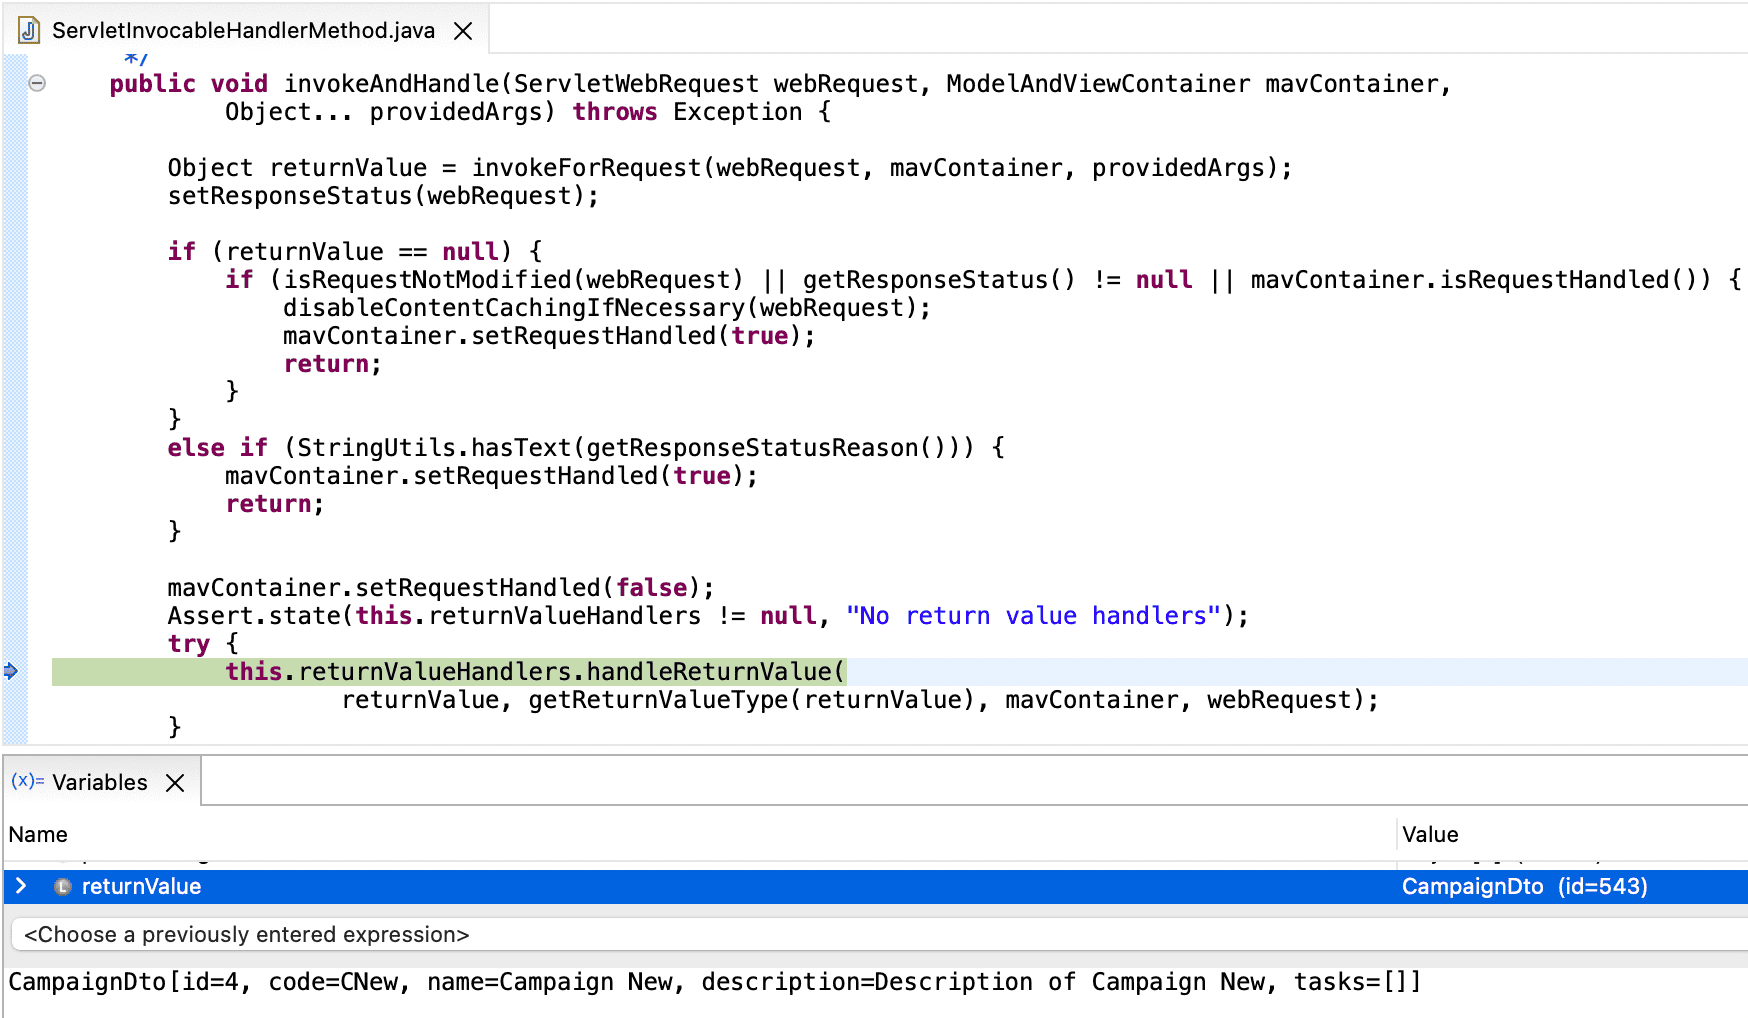Expand the returnValue variable node
Screen dimensions: 1748x1018
click(21, 886)
